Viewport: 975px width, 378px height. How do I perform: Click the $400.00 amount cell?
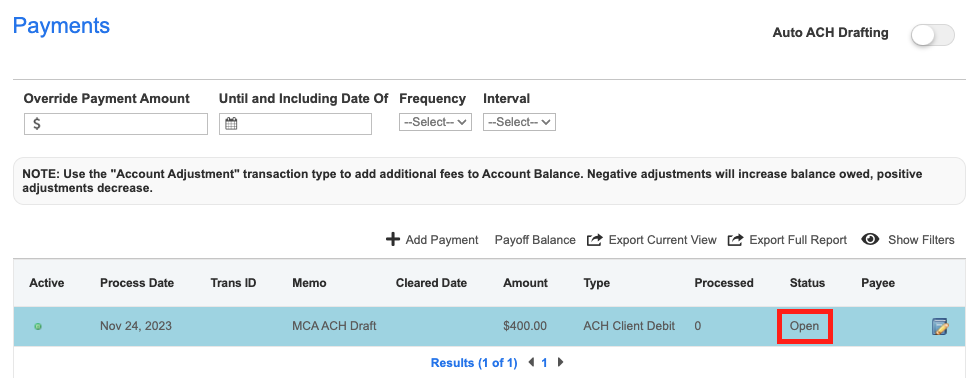coord(525,326)
